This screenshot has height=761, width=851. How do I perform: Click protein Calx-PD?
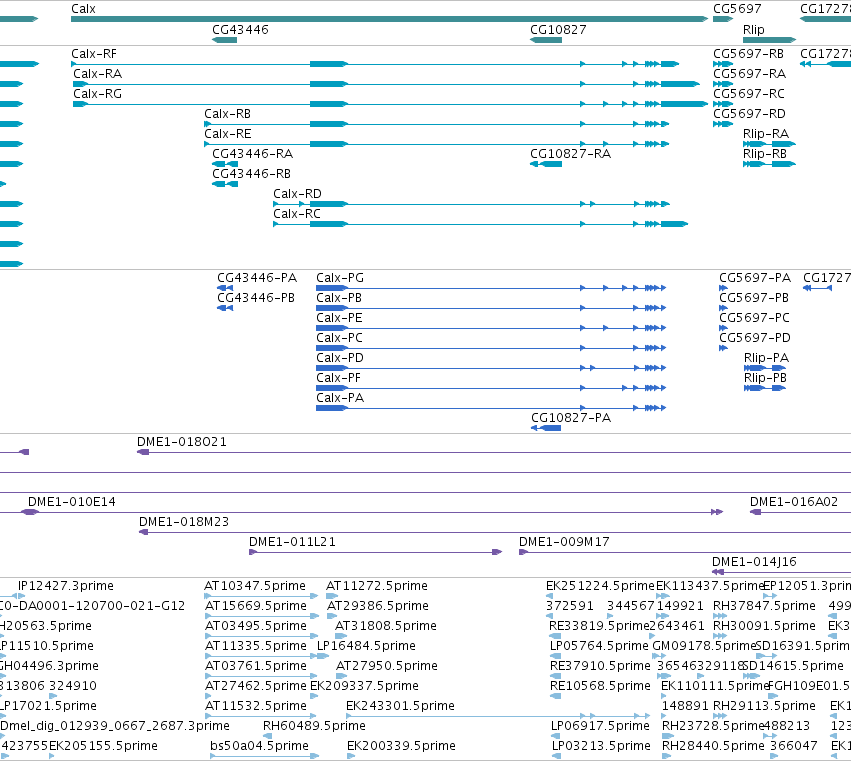[340, 358]
